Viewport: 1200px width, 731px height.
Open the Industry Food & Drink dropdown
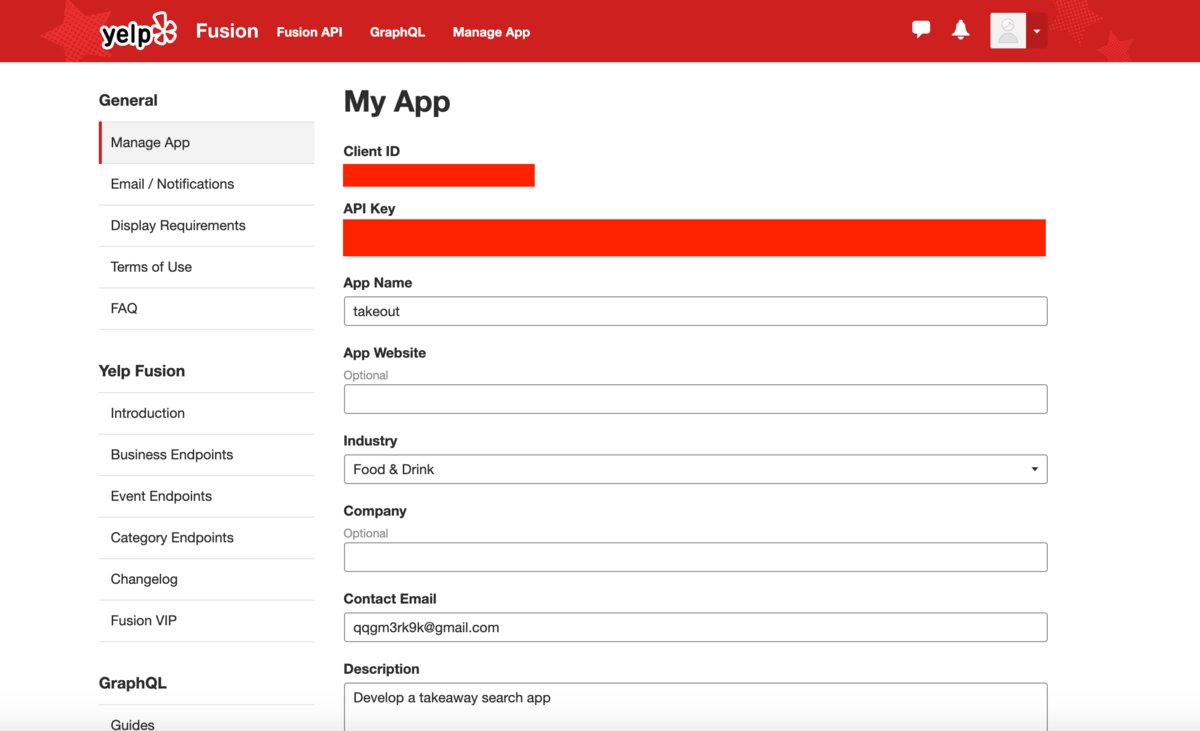click(x=695, y=469)
